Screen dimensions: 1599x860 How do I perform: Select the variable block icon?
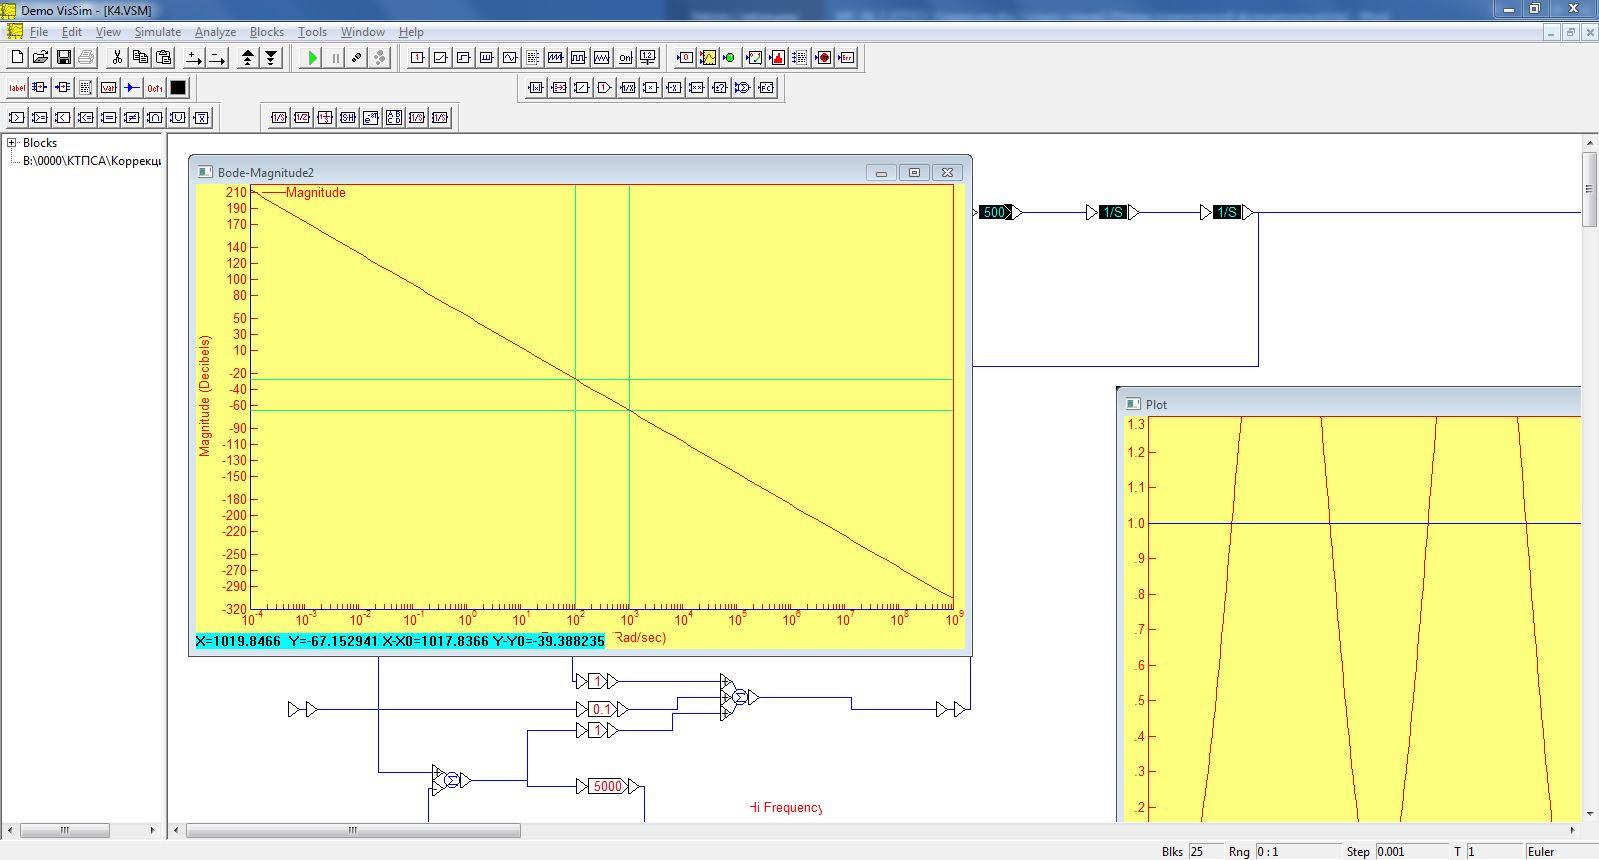(109, 88)
